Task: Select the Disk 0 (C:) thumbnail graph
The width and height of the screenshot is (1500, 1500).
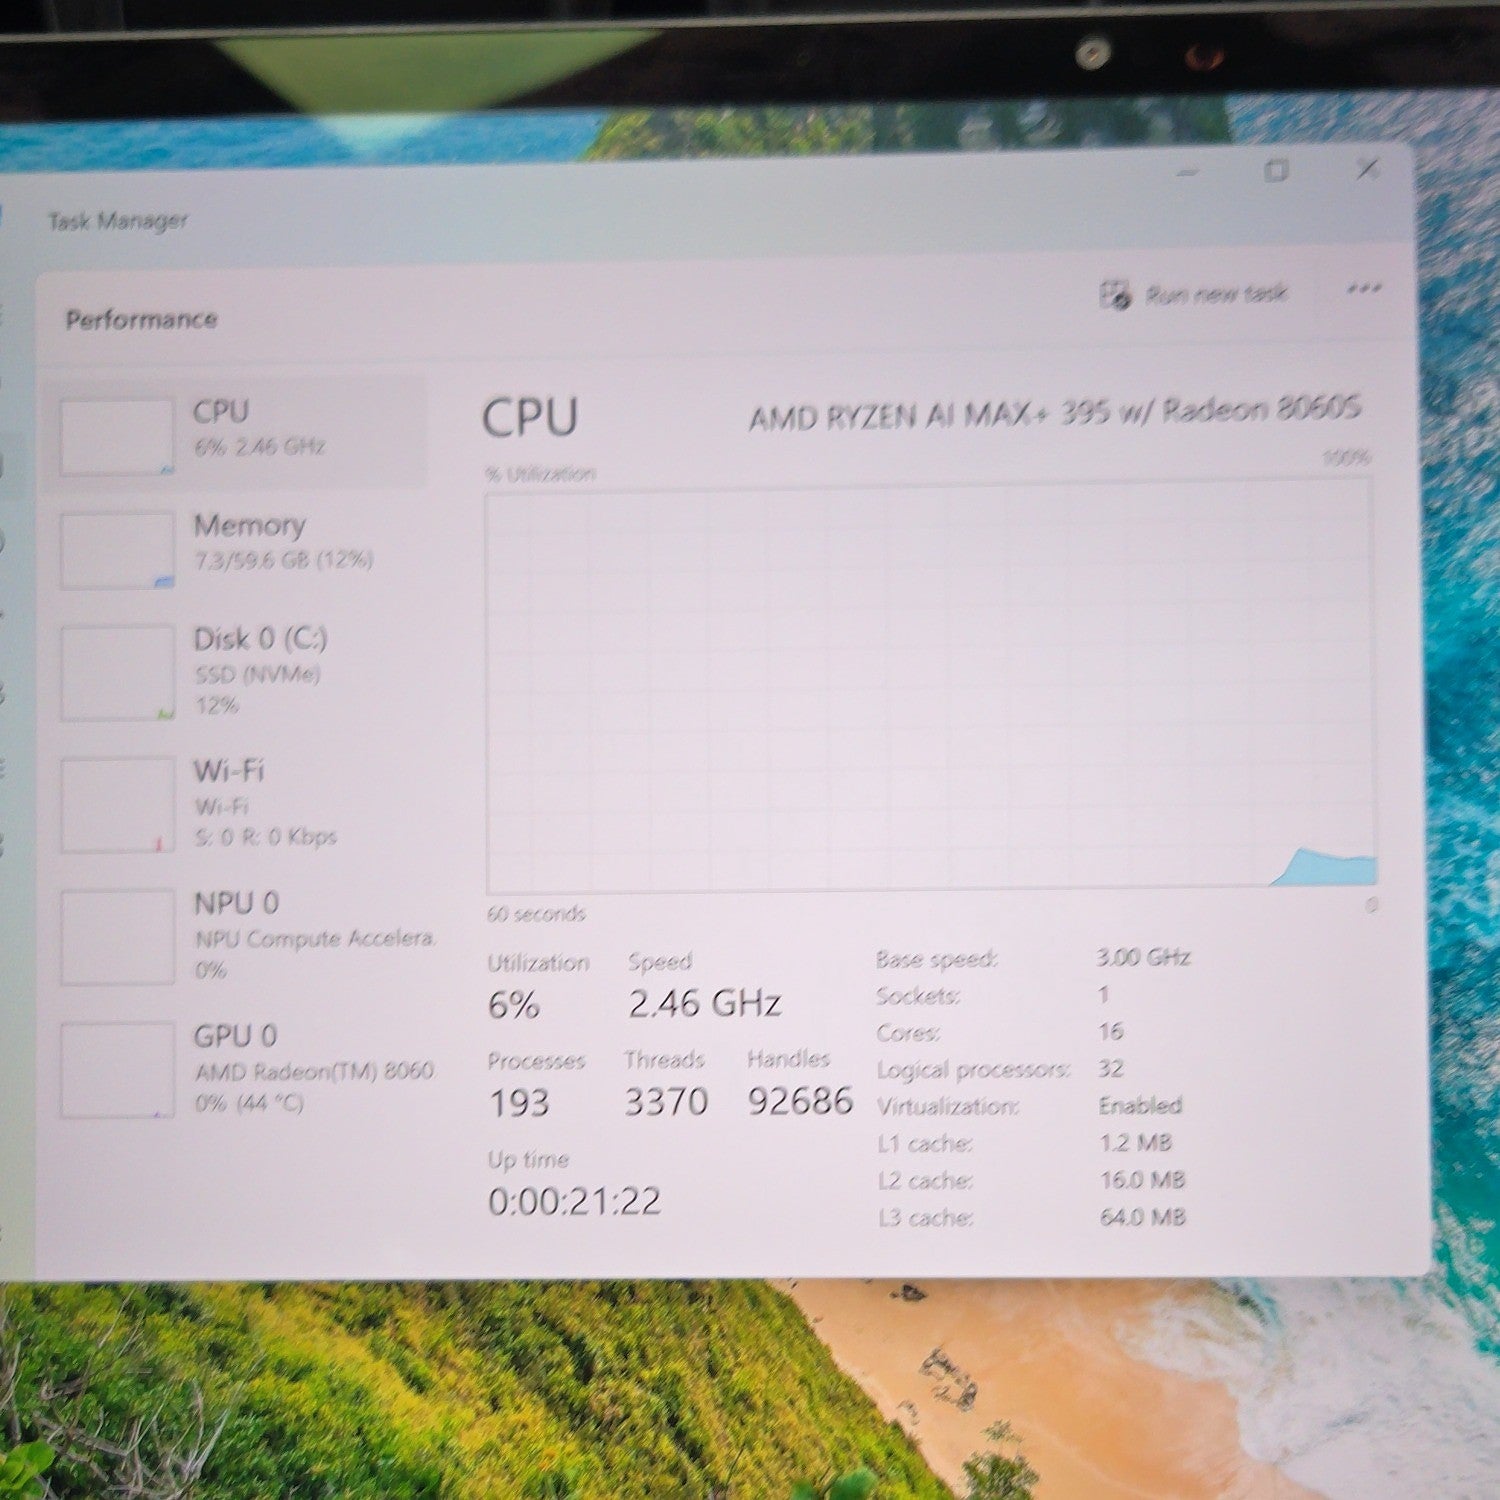Action: point(117,673)
